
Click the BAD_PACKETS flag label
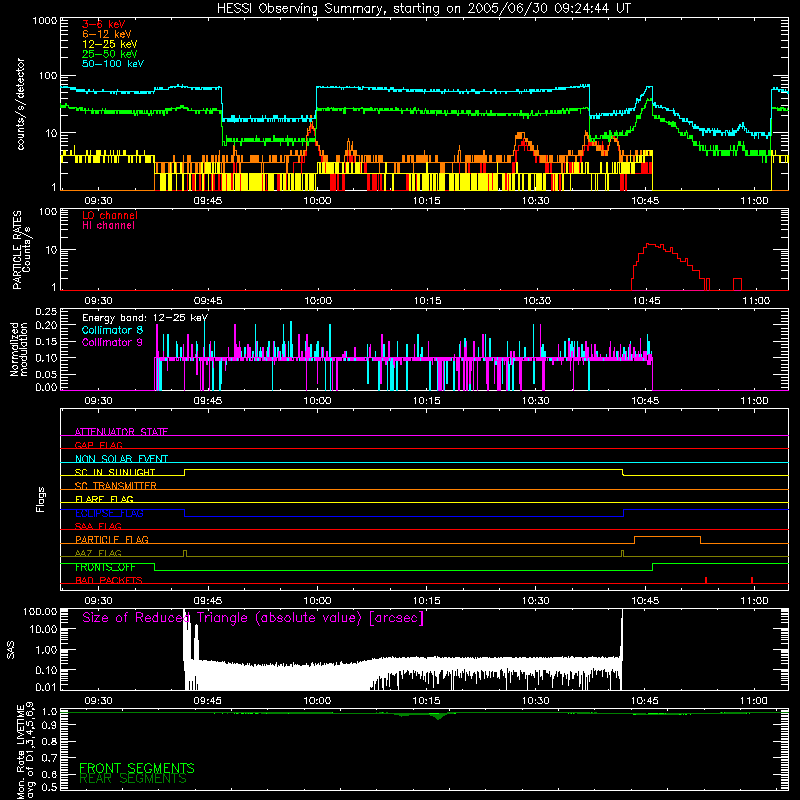point(109,580)
